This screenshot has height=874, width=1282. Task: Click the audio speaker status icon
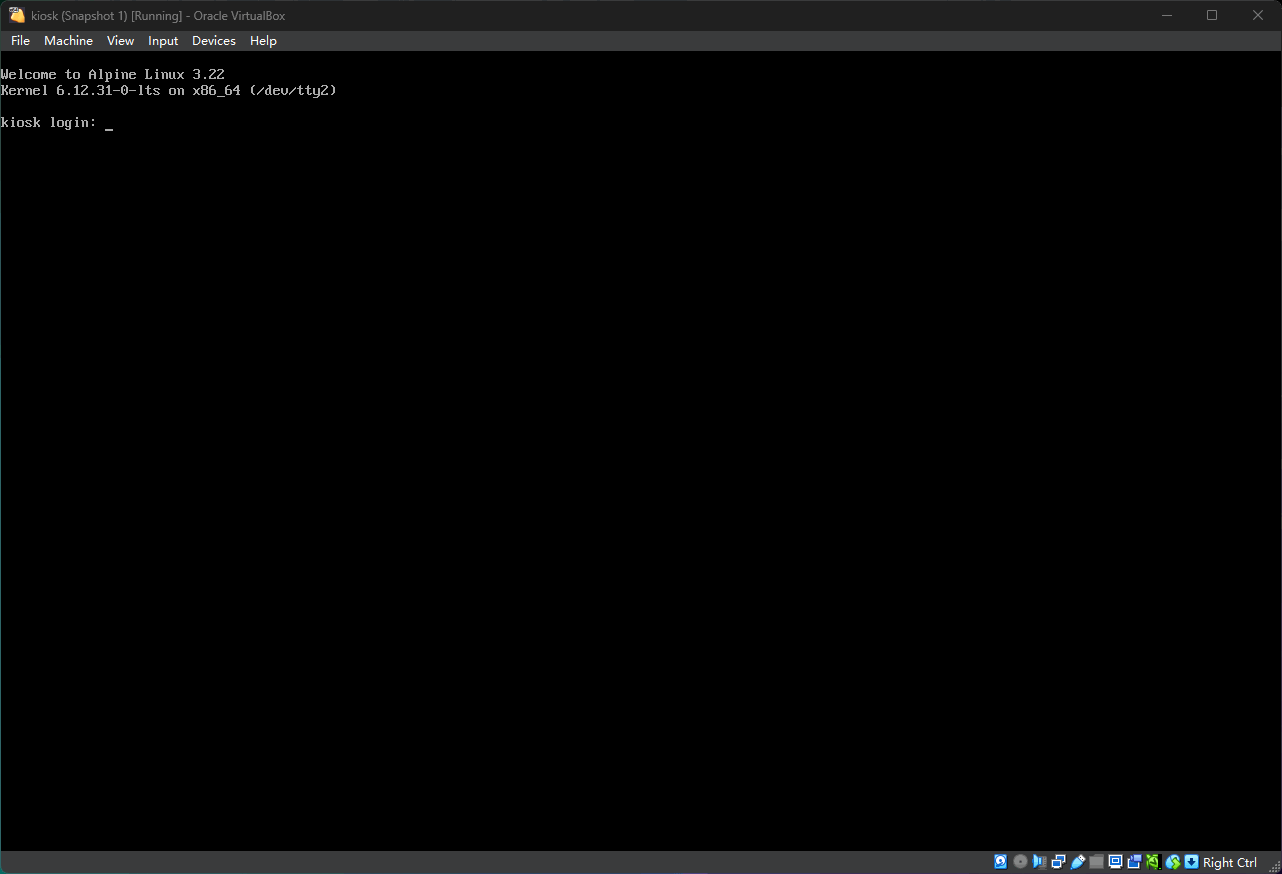pos(1039,862)
